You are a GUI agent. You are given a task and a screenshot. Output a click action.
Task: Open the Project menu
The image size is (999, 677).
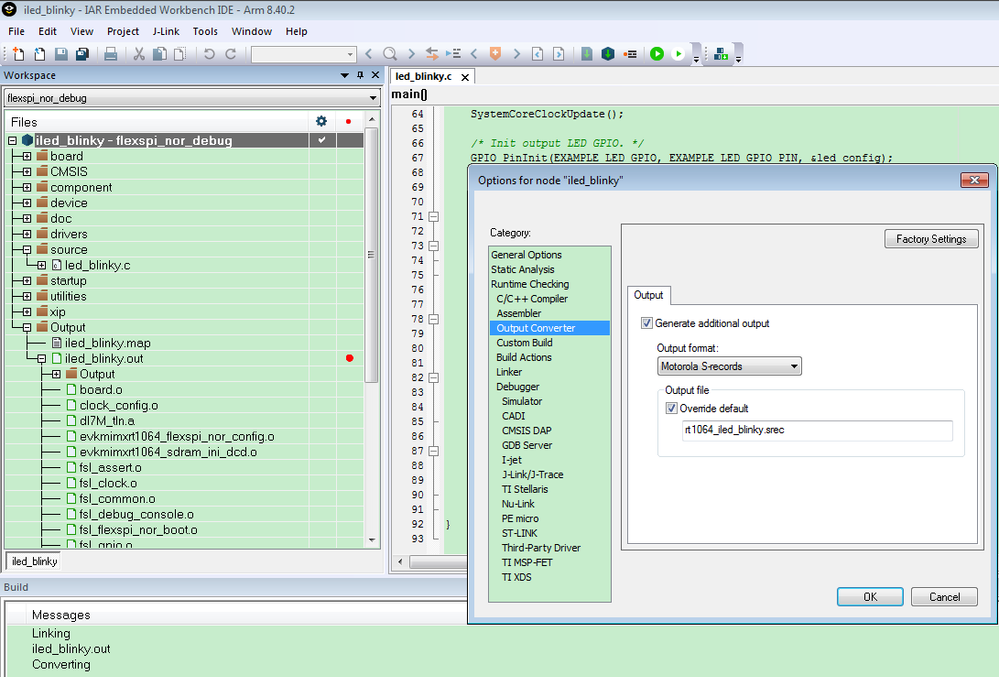[x=123, y=31]
